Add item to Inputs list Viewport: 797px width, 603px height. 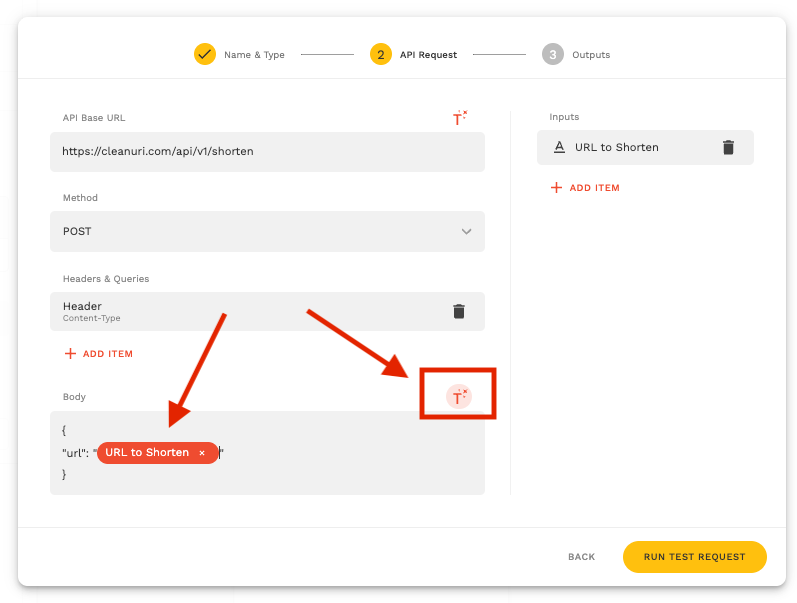pos(594,188)
